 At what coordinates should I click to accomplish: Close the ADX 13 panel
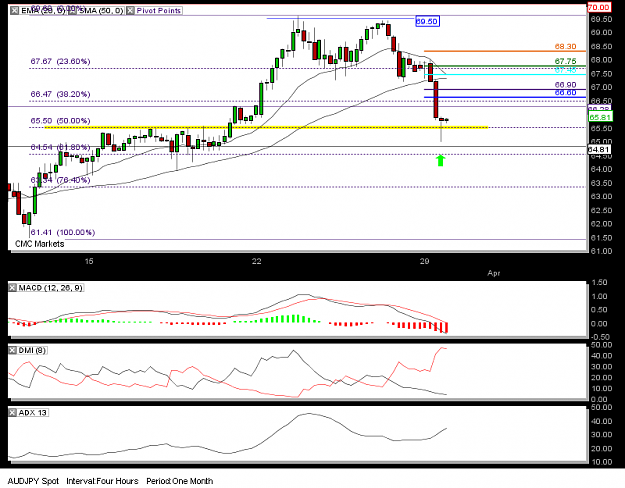[13, 413]
